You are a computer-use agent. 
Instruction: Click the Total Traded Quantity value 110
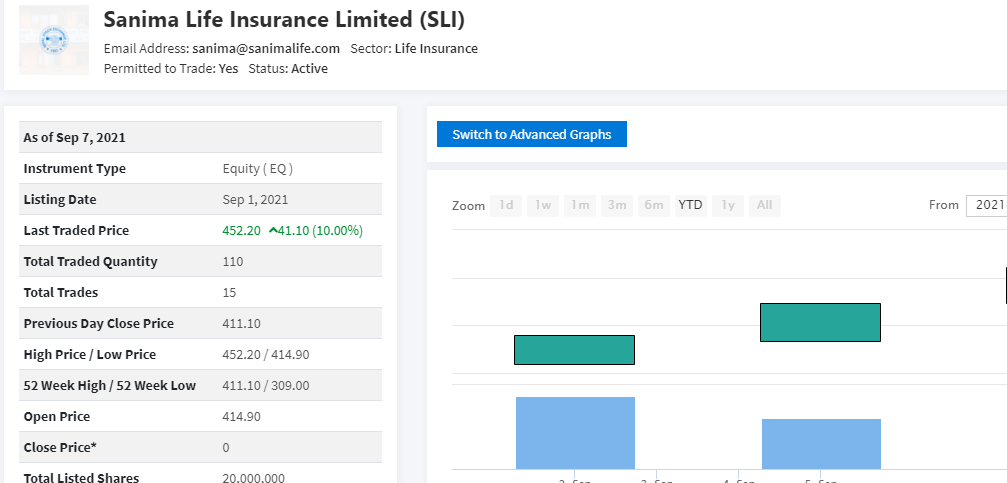pyautogui.click(x=232, y=261)
